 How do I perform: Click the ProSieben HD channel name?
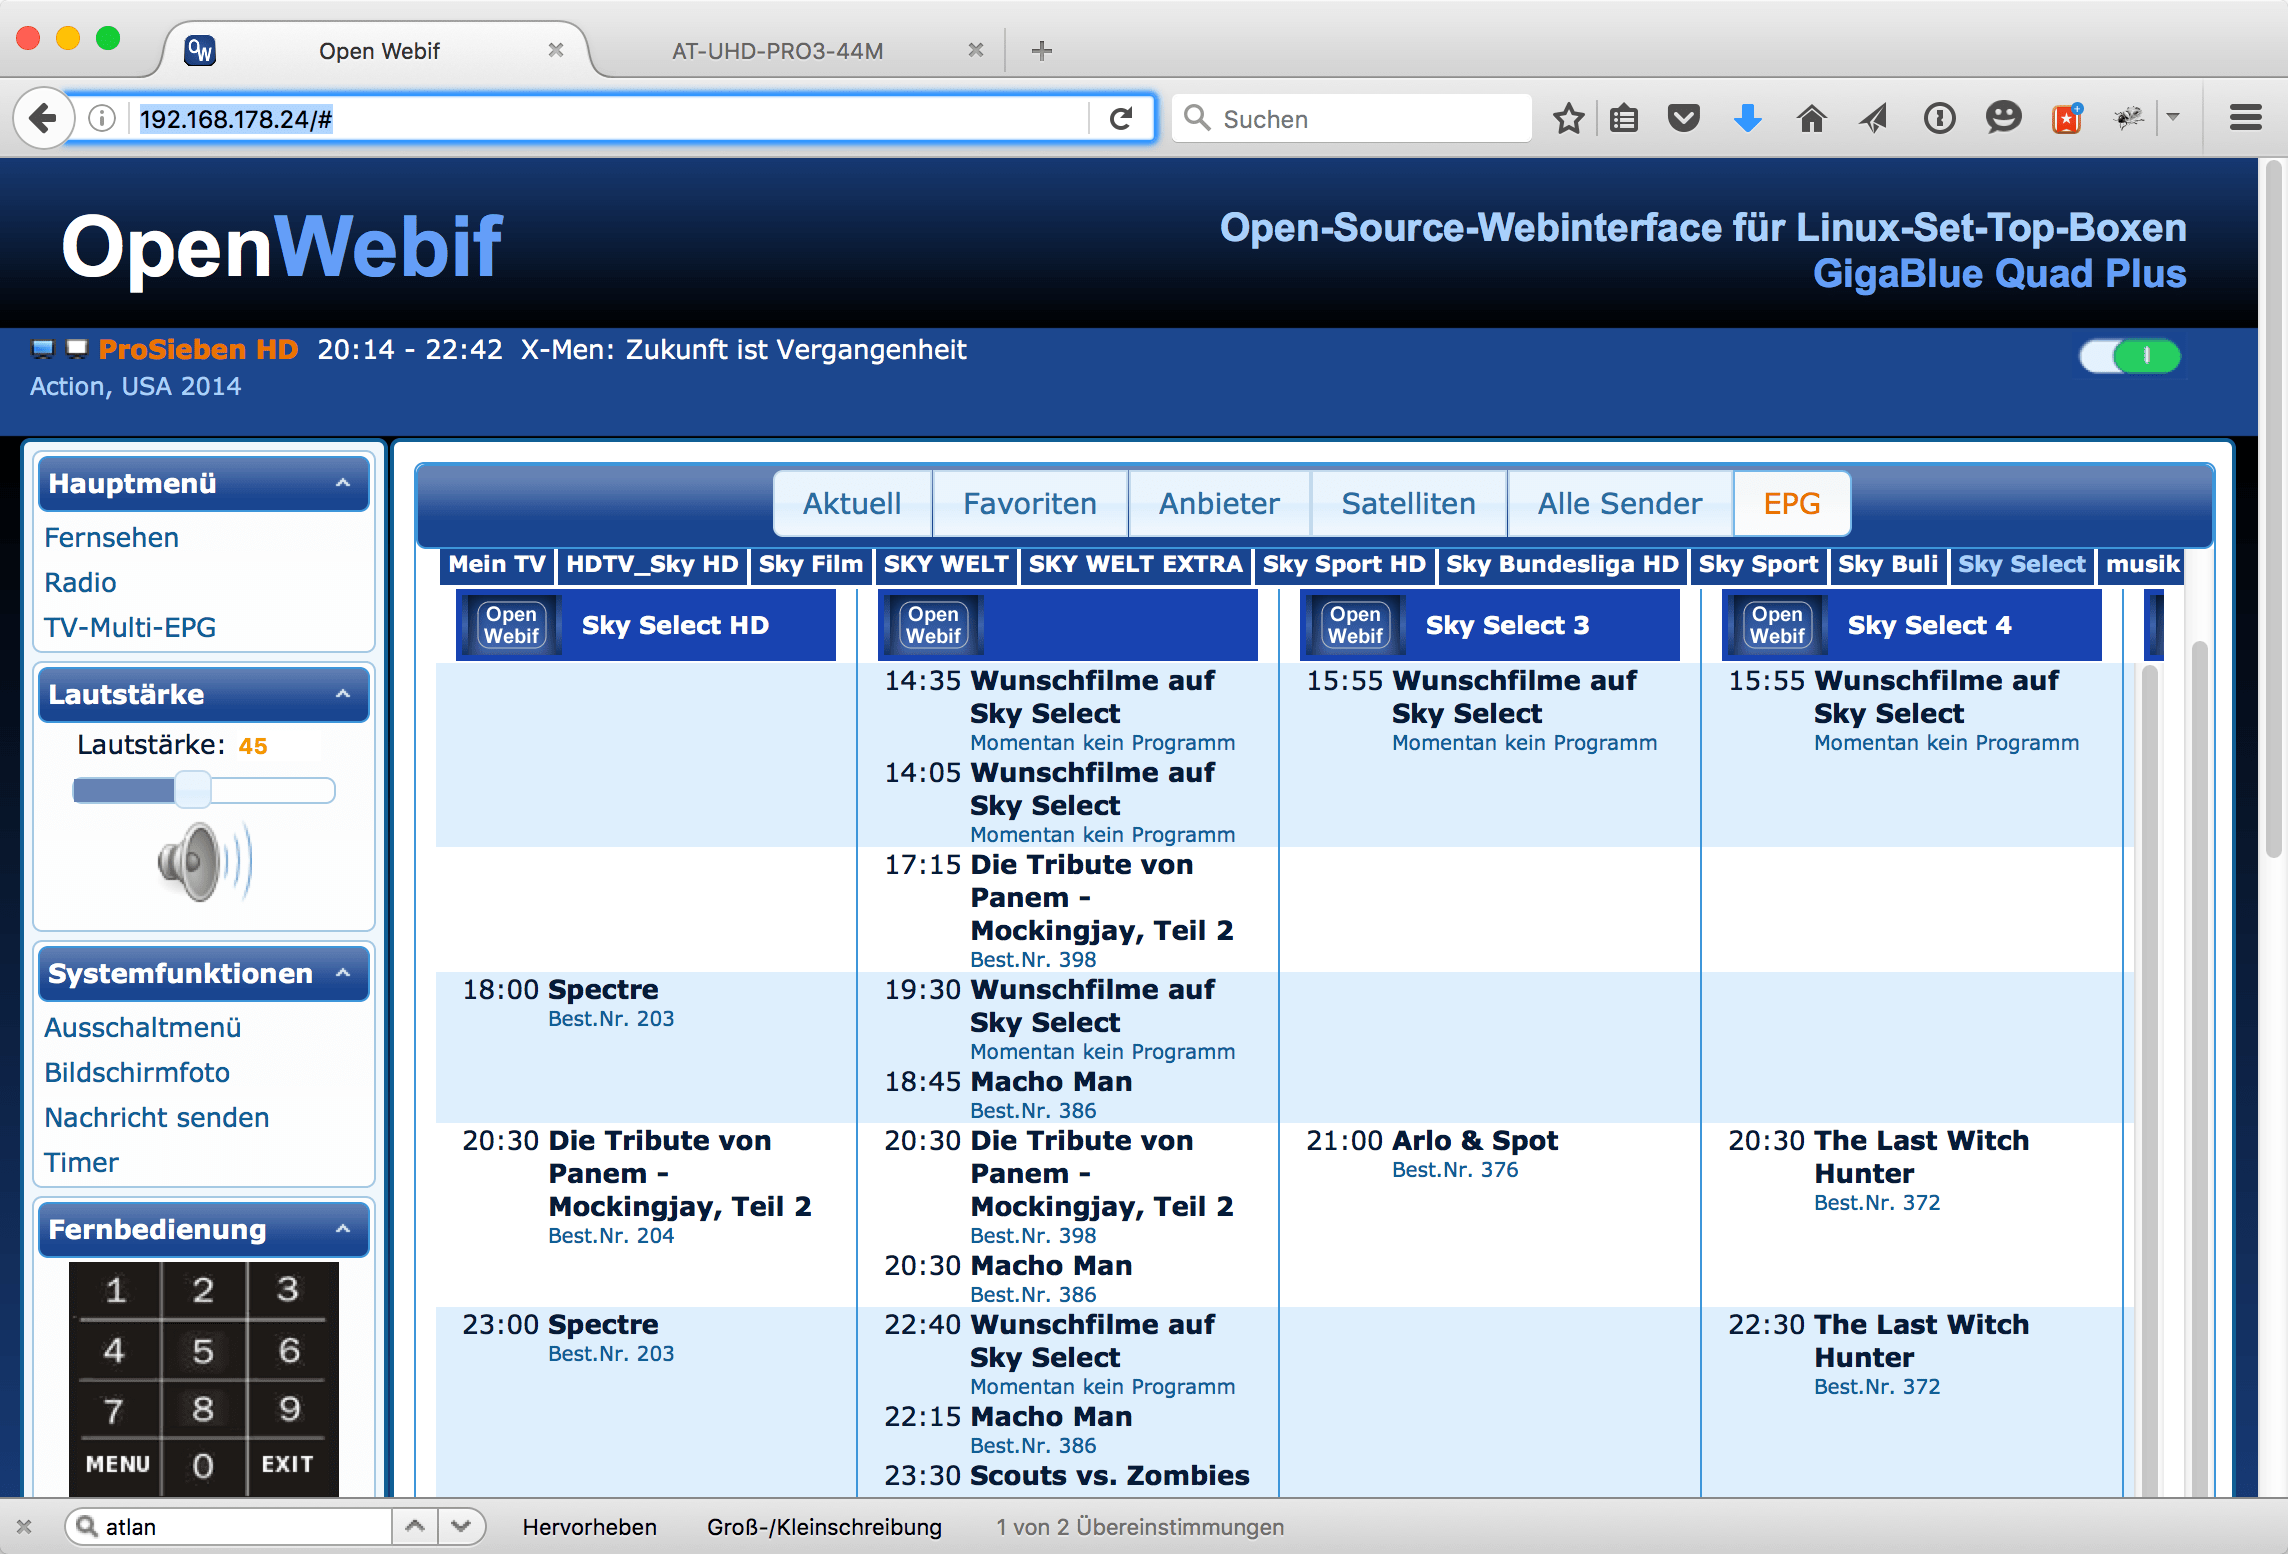coord(198,349)
